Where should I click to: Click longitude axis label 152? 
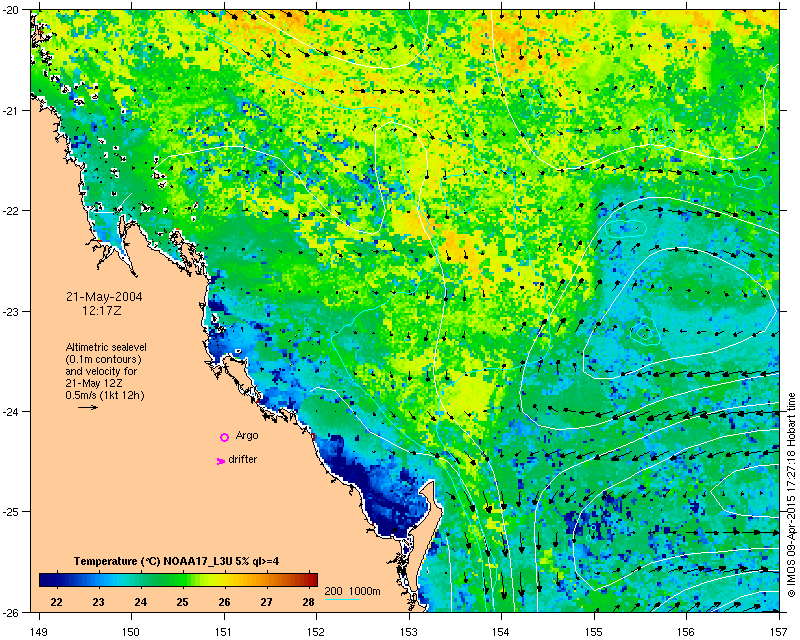[316, 632]
